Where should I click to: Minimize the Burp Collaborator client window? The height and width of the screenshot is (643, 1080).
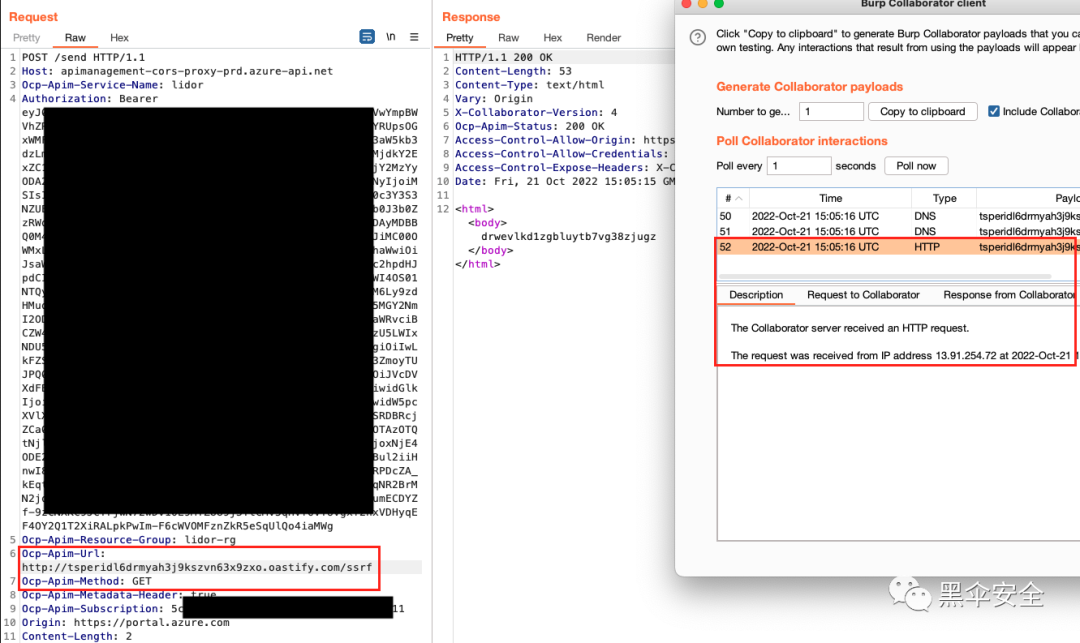pyautogui.click(x=703, y=3)
